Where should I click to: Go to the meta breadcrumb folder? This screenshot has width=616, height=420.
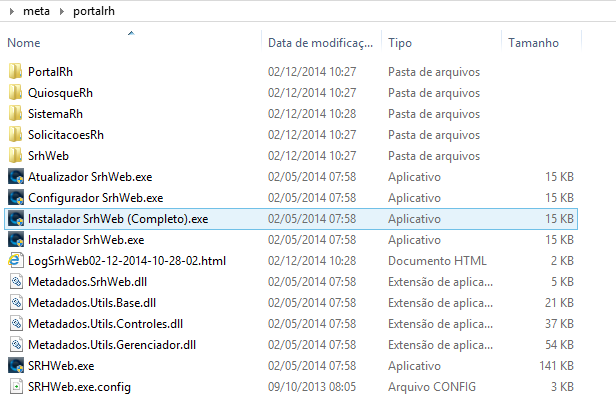click(37, 11)
